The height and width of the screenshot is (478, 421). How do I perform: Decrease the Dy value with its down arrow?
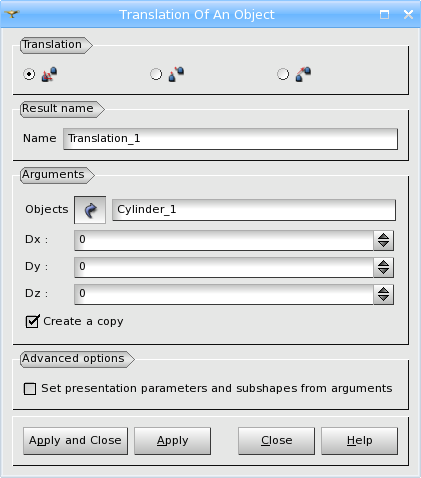point(384,271)
